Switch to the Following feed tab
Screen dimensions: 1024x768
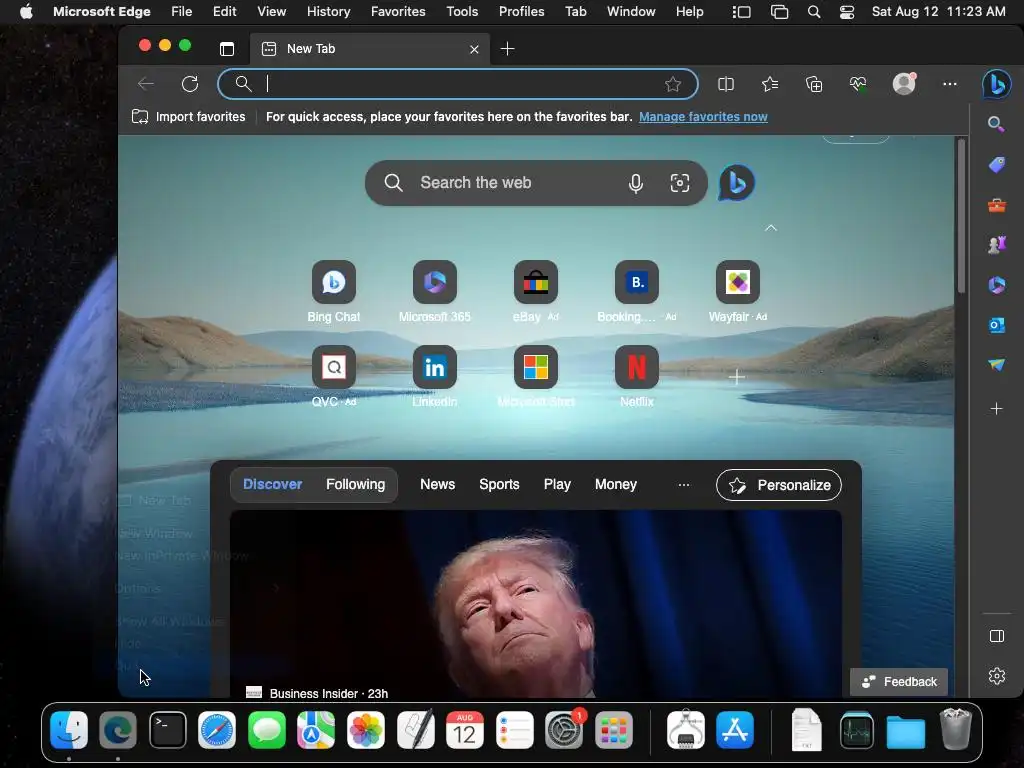(355, 485)
